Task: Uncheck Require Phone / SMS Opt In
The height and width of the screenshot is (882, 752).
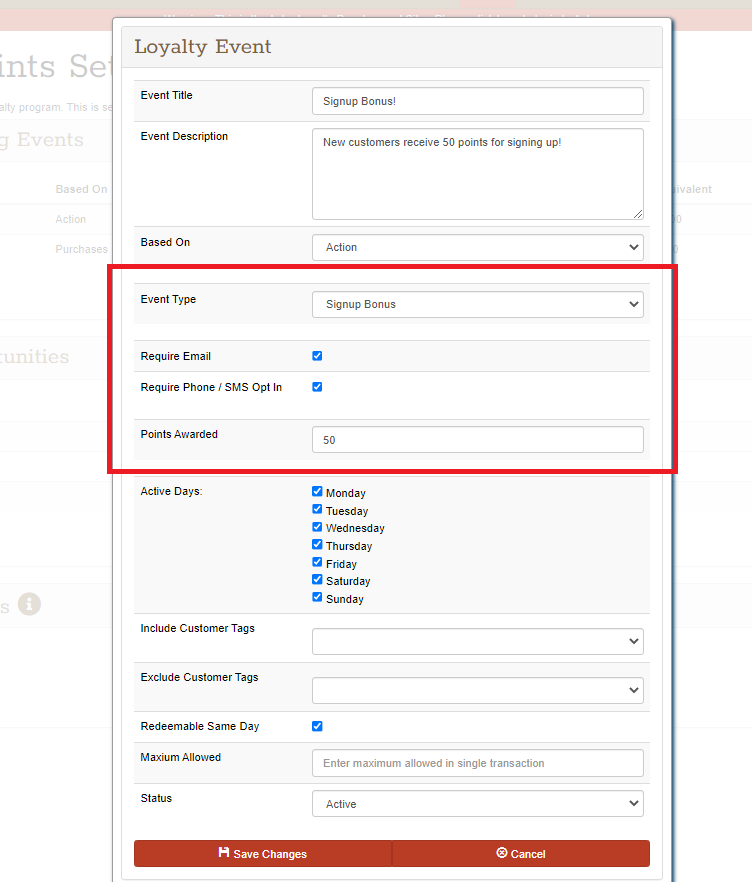Action: [317, 387]
